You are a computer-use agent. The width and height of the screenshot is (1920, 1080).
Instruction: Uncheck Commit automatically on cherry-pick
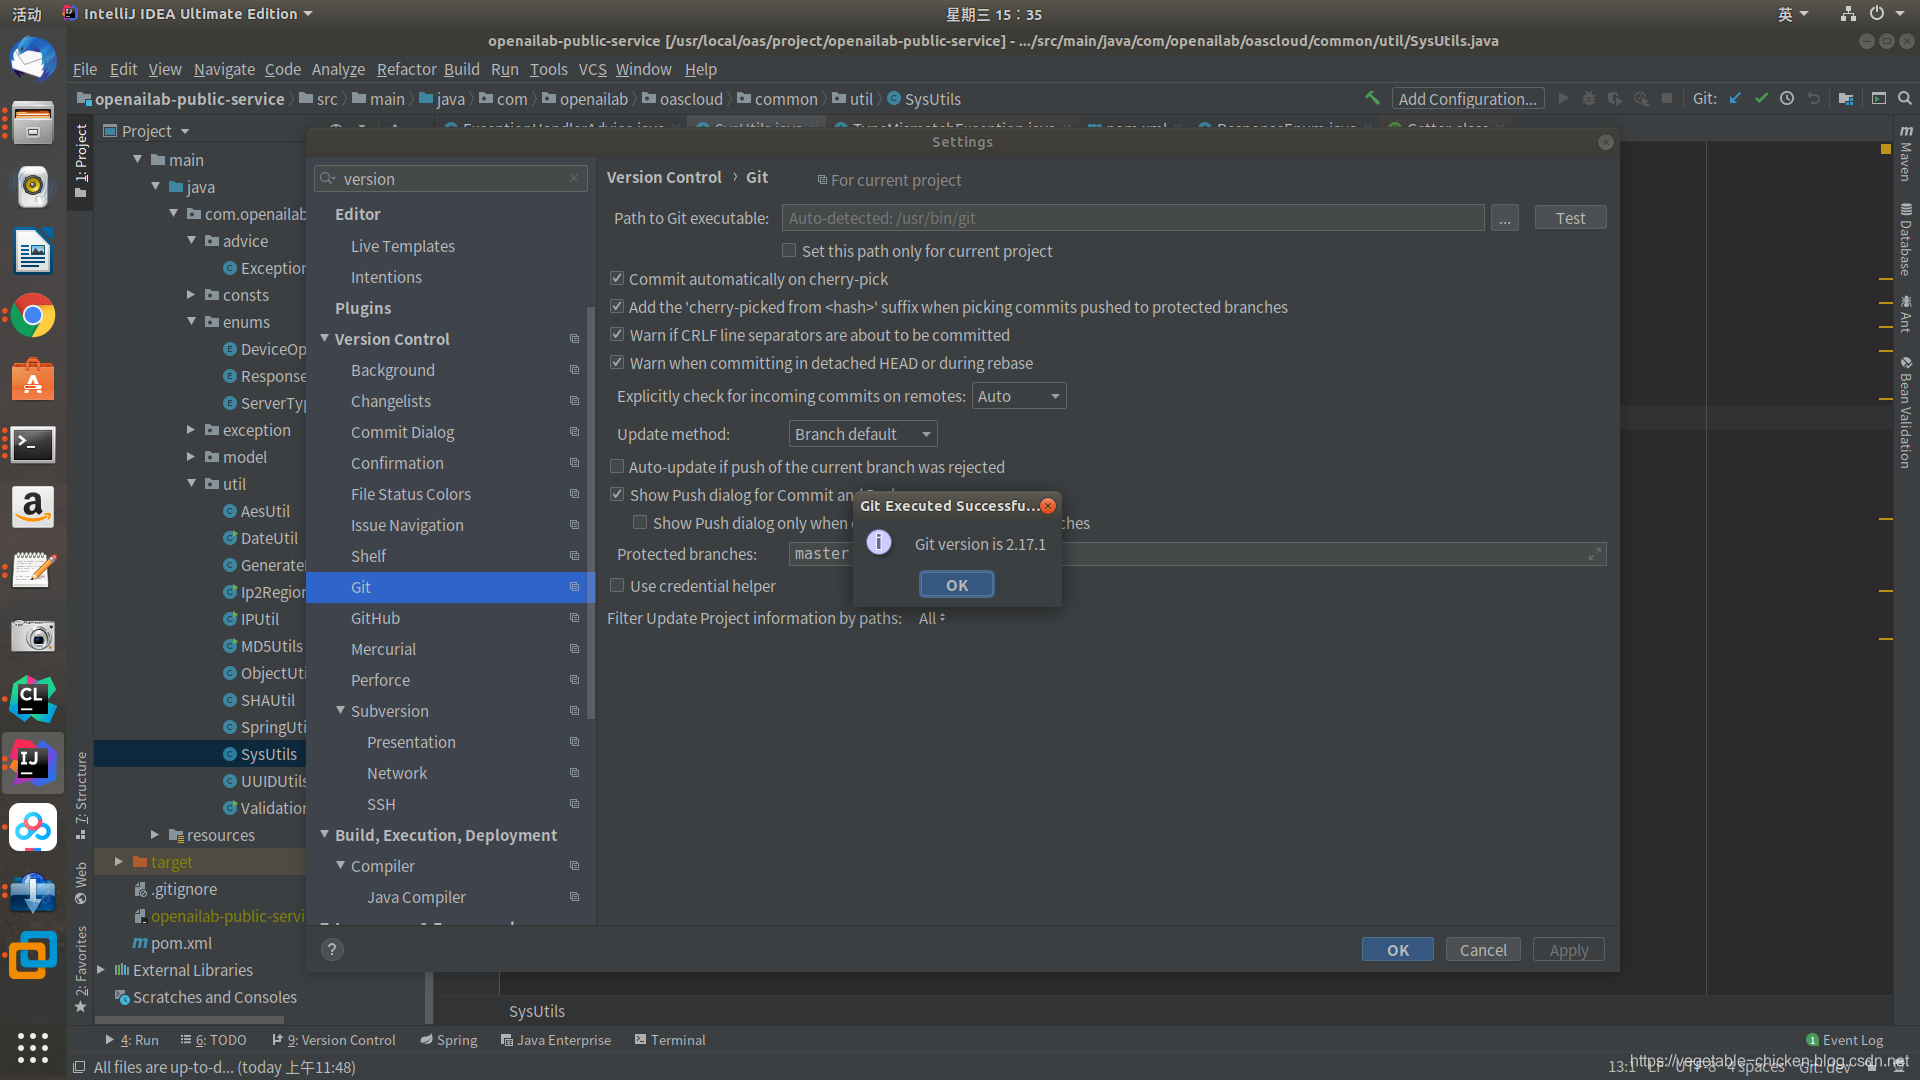click(x=617, y=278)
